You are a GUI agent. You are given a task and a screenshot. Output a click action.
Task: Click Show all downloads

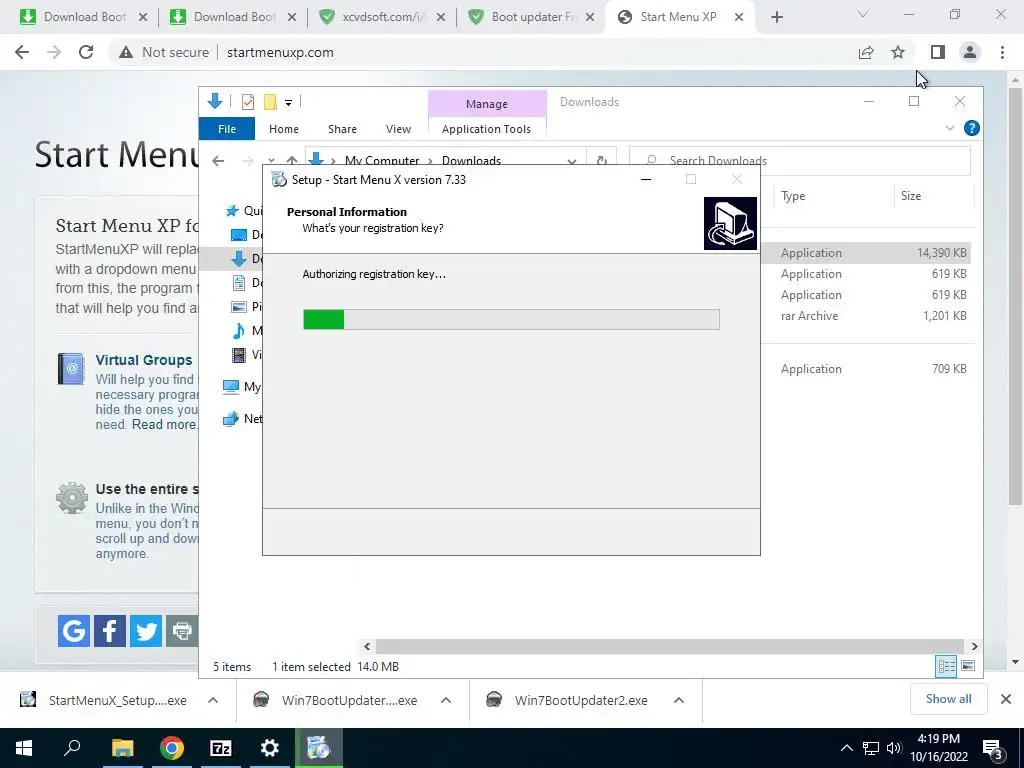[948, 699]
